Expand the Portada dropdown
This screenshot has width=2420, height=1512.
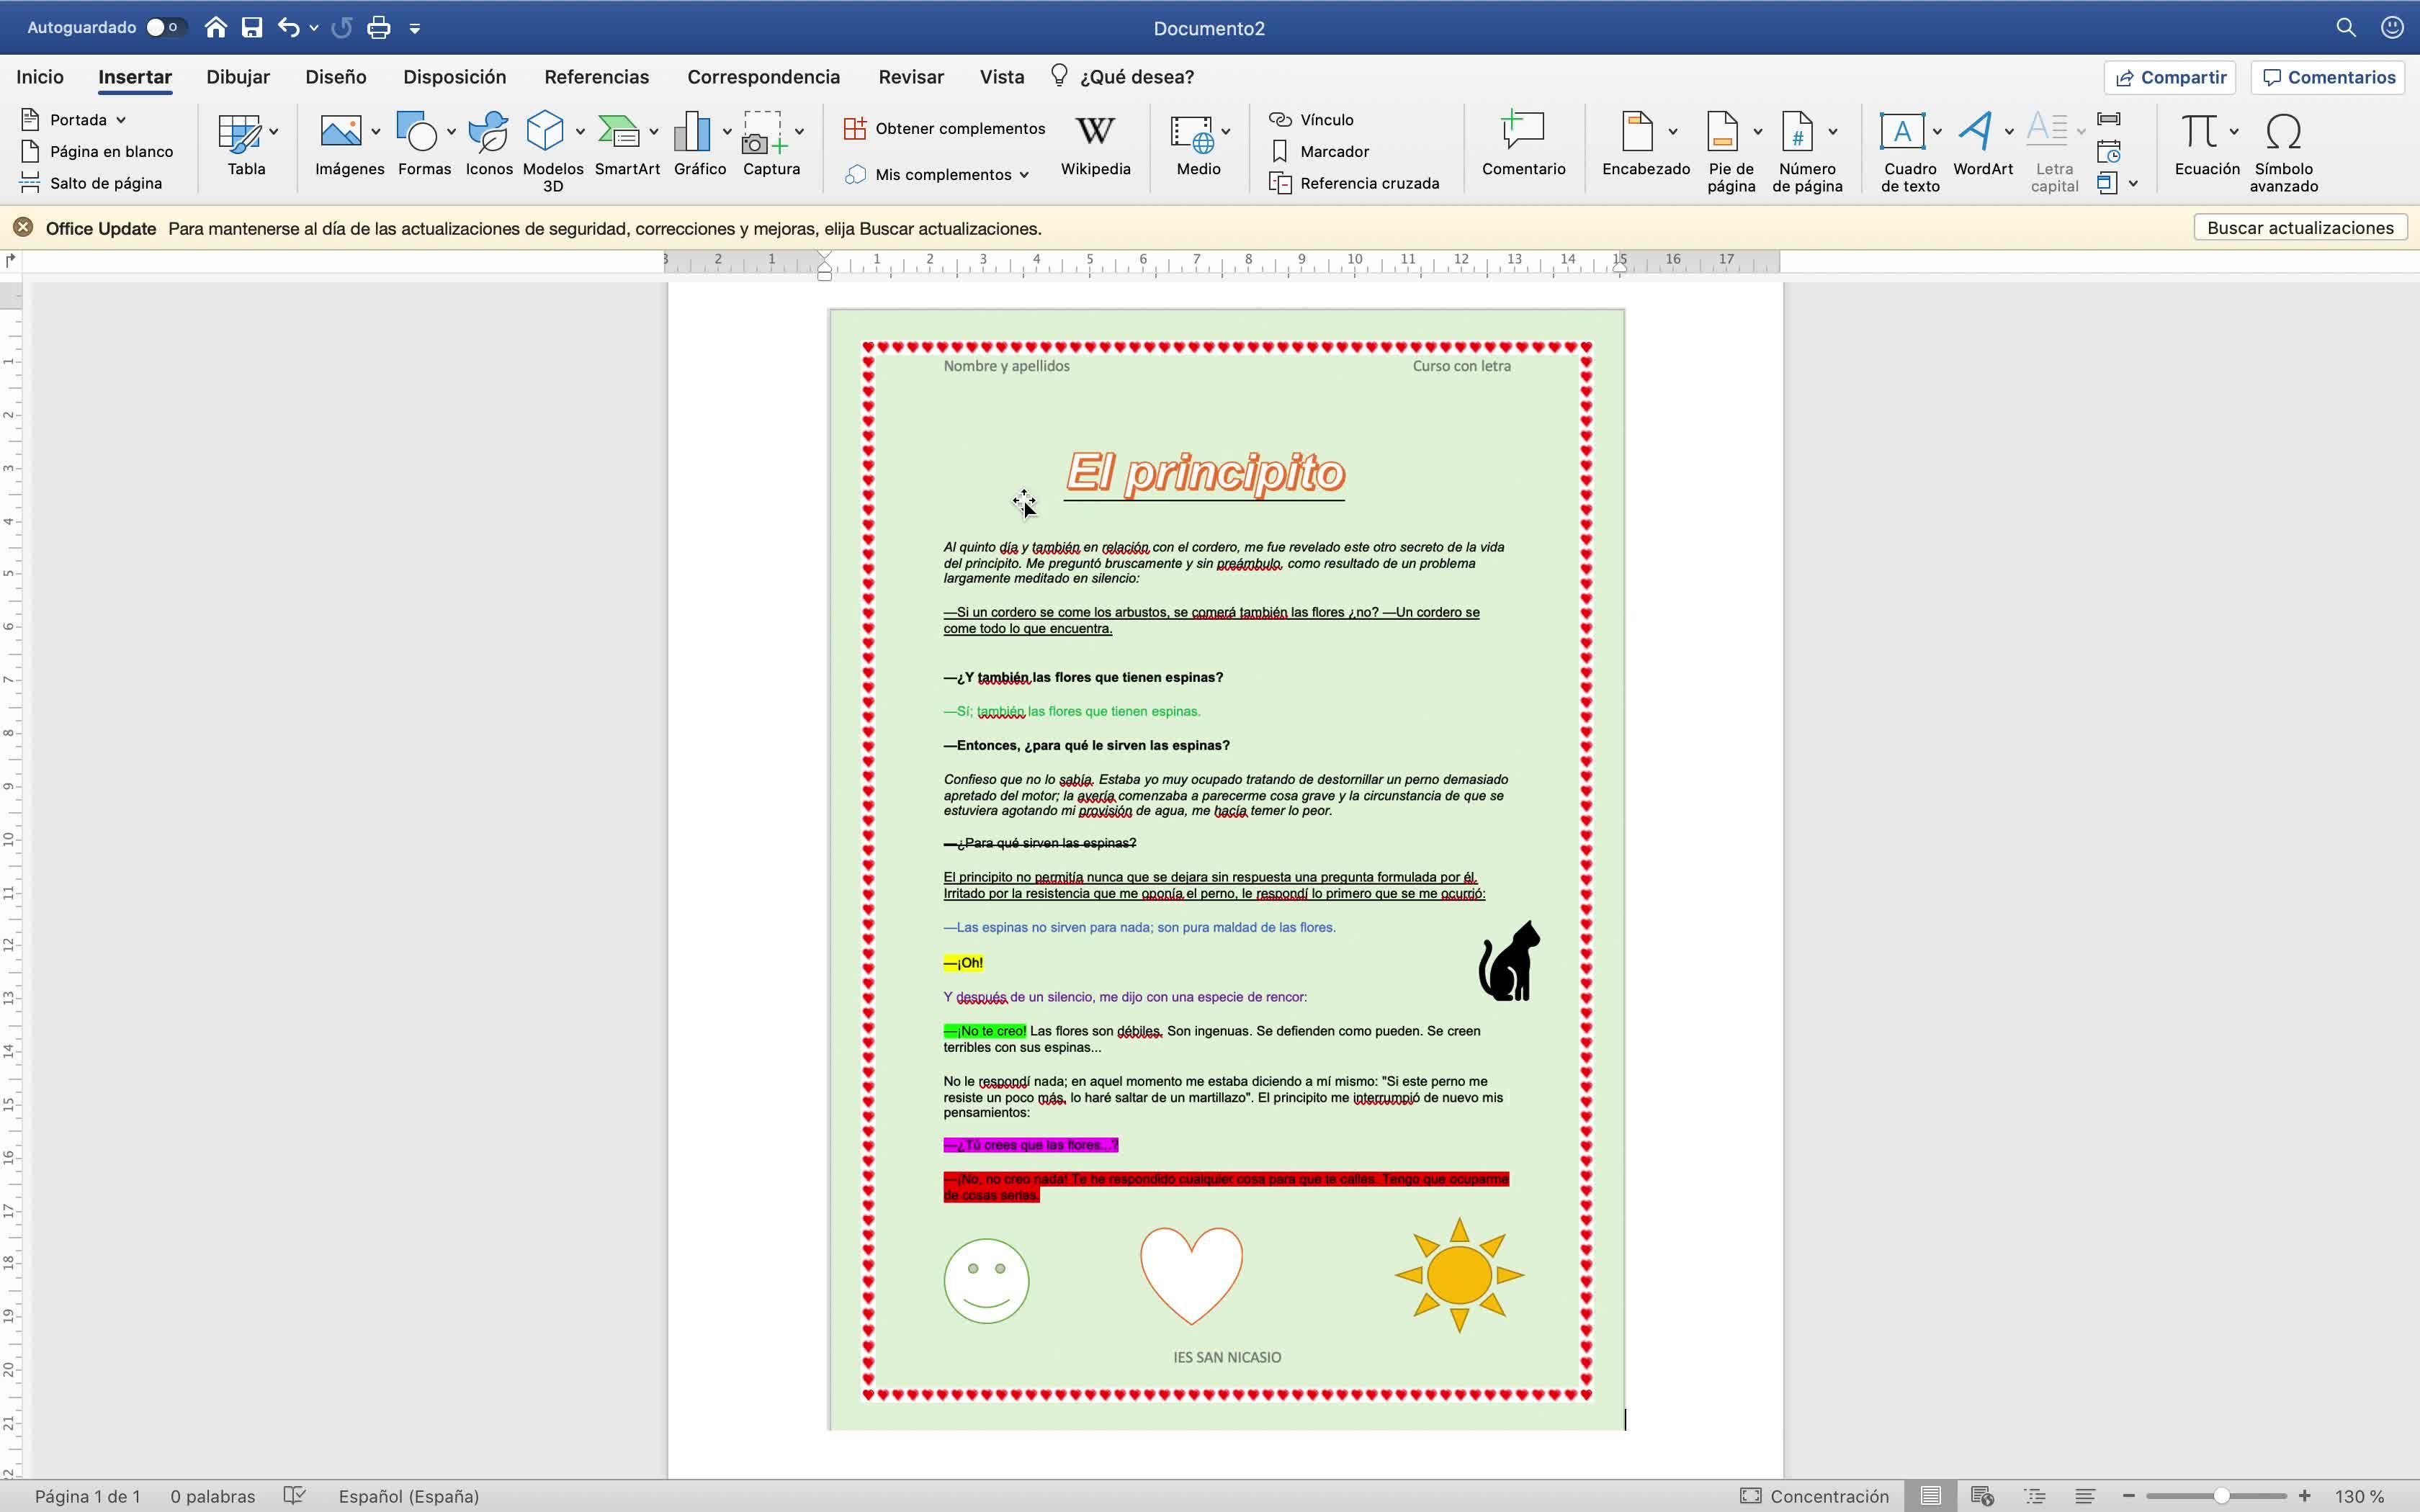pyautogui.click(x=121, y=120)
